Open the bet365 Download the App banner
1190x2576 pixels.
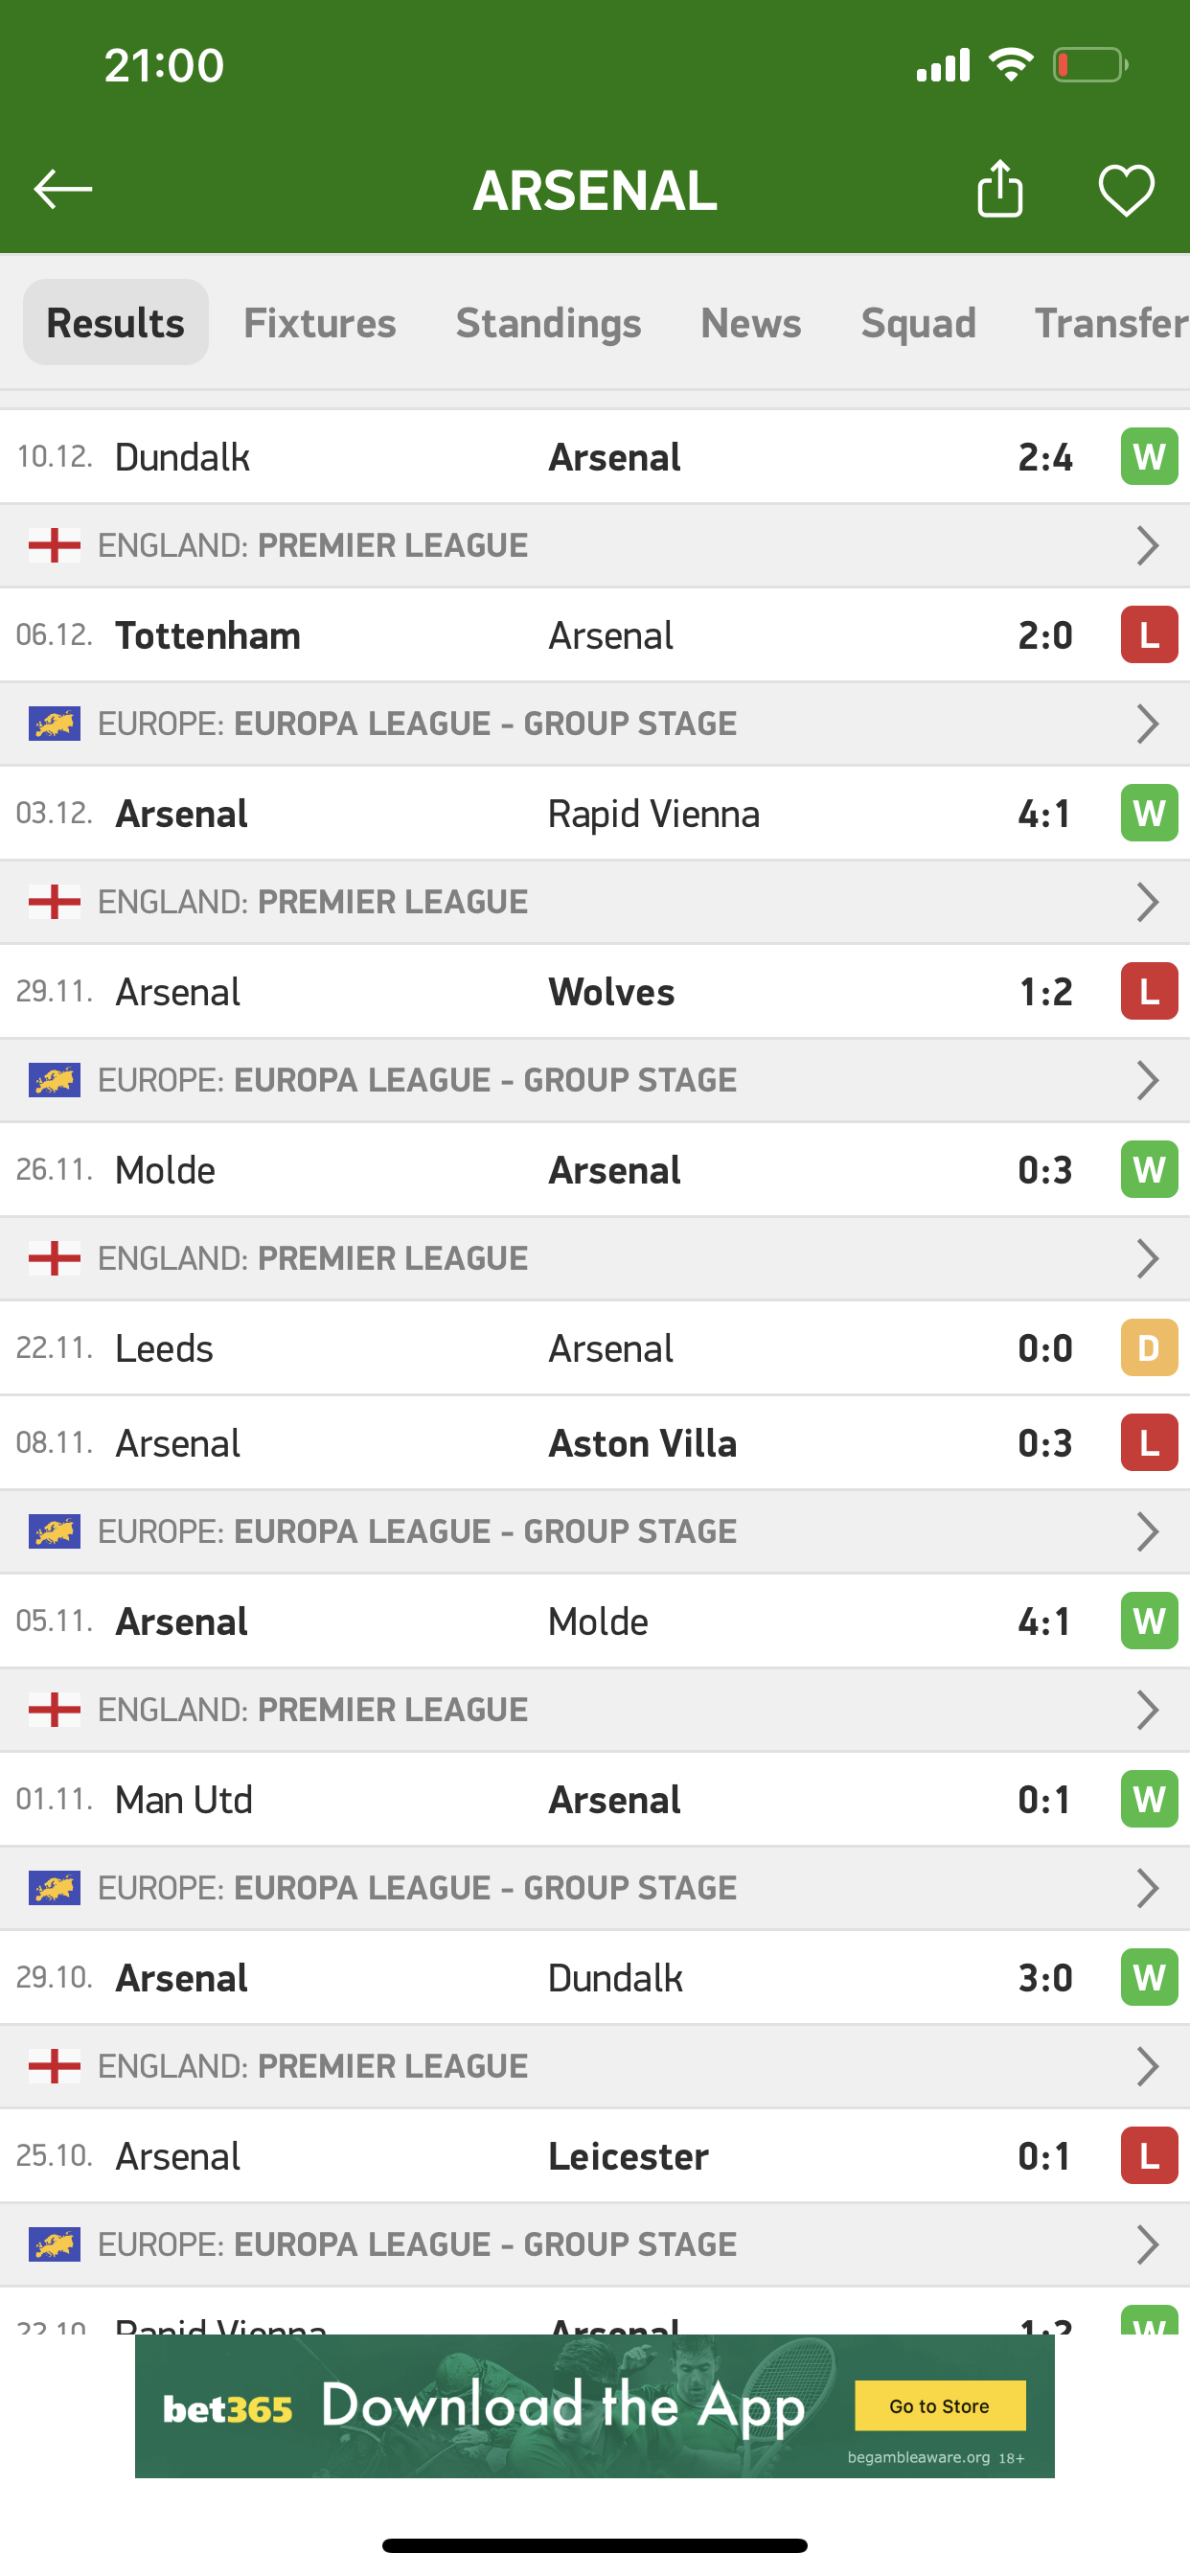pyautogui.click(x=595, y=2406)
